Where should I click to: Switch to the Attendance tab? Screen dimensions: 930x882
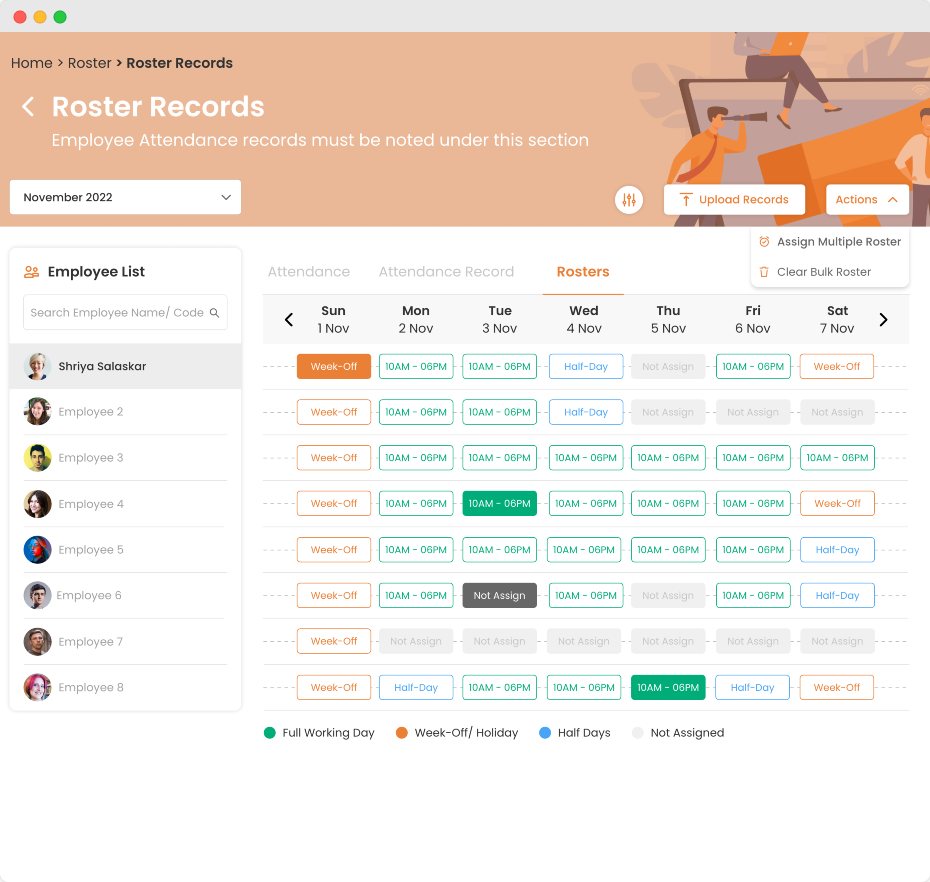[x=309, y=271]
